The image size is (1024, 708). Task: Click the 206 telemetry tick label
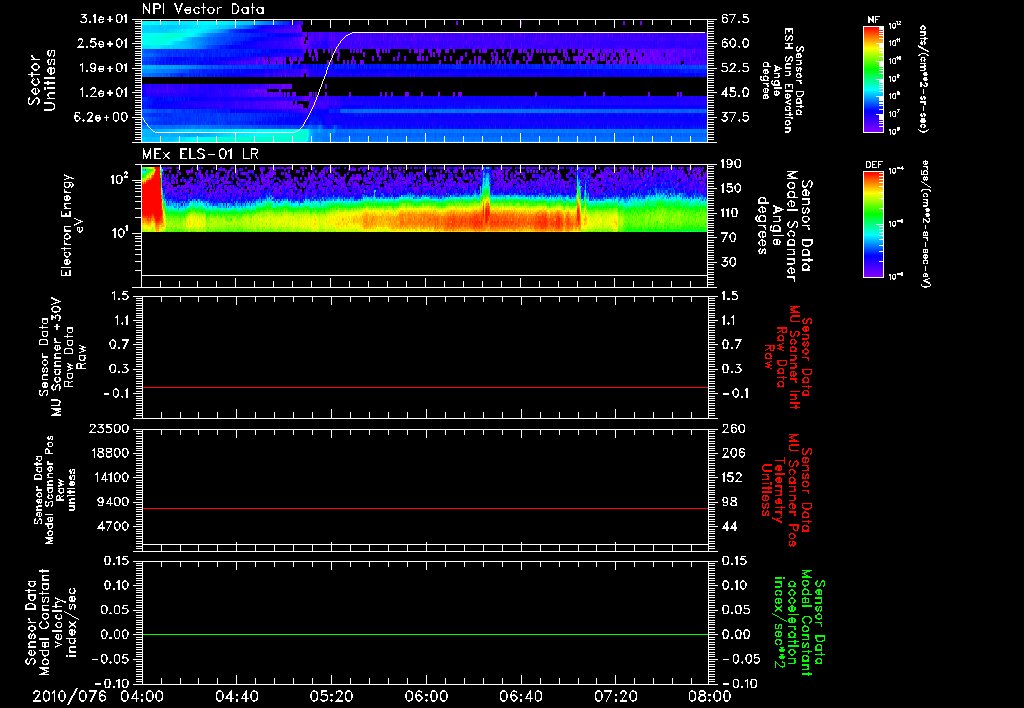732,453
